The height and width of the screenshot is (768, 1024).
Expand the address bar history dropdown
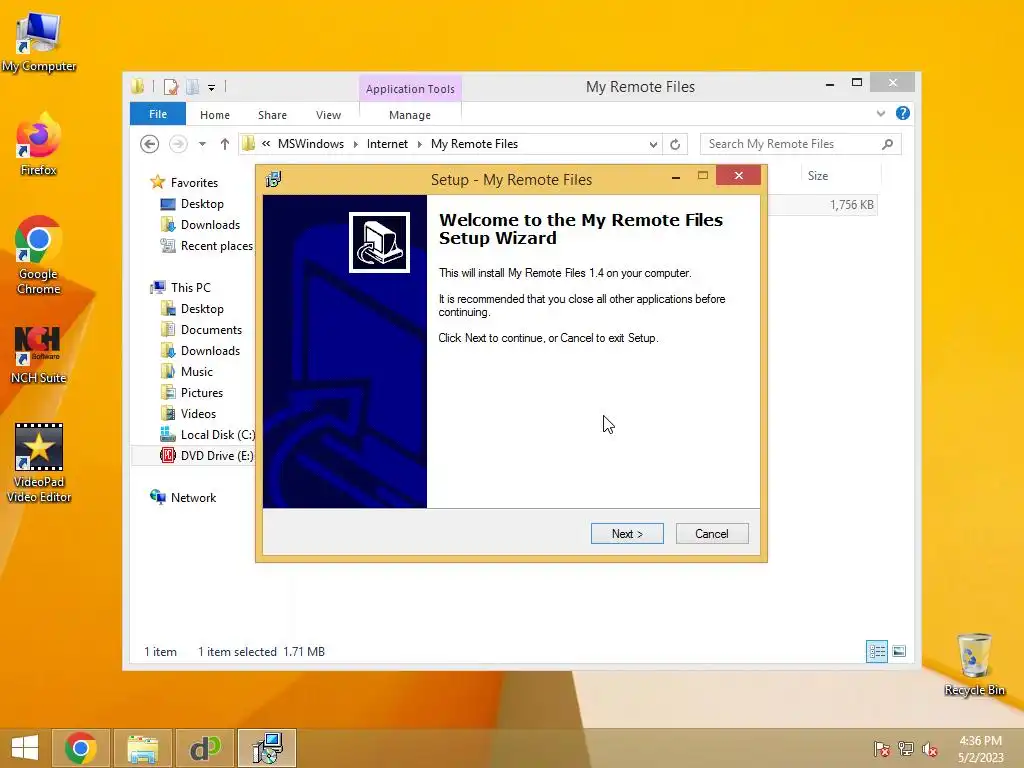click(653, 144)
